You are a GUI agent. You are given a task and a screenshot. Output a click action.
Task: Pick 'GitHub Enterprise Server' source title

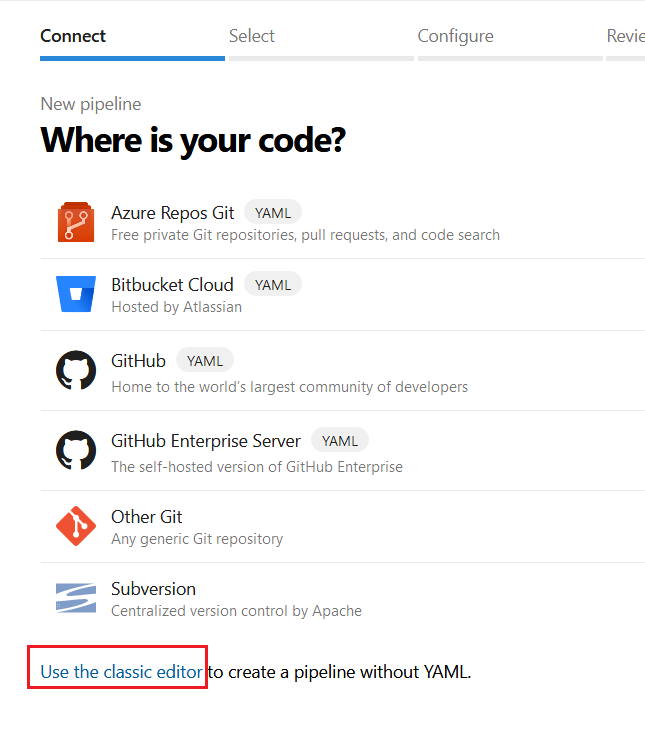click(206, 441)
